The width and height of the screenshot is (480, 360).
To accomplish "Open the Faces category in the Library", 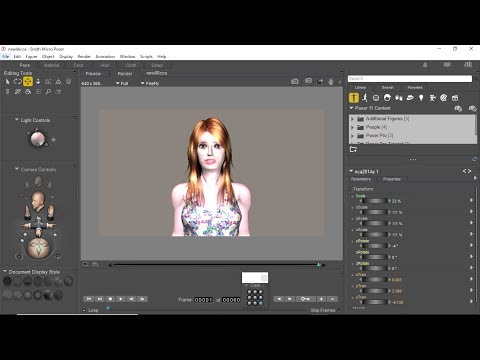I will (376, 98).
